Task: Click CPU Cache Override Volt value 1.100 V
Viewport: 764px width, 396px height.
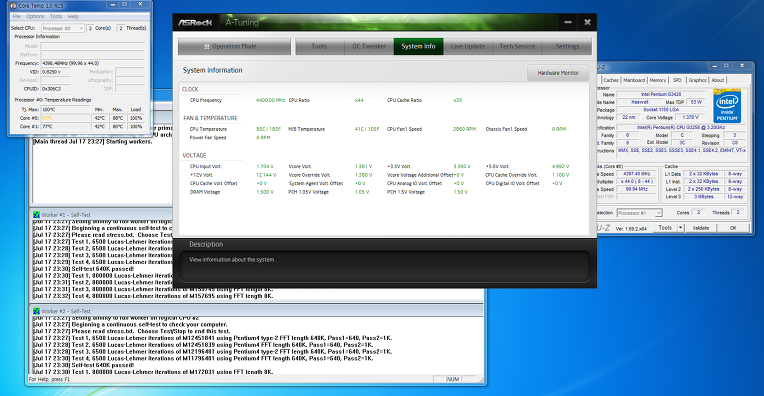Action: [560, 175]
